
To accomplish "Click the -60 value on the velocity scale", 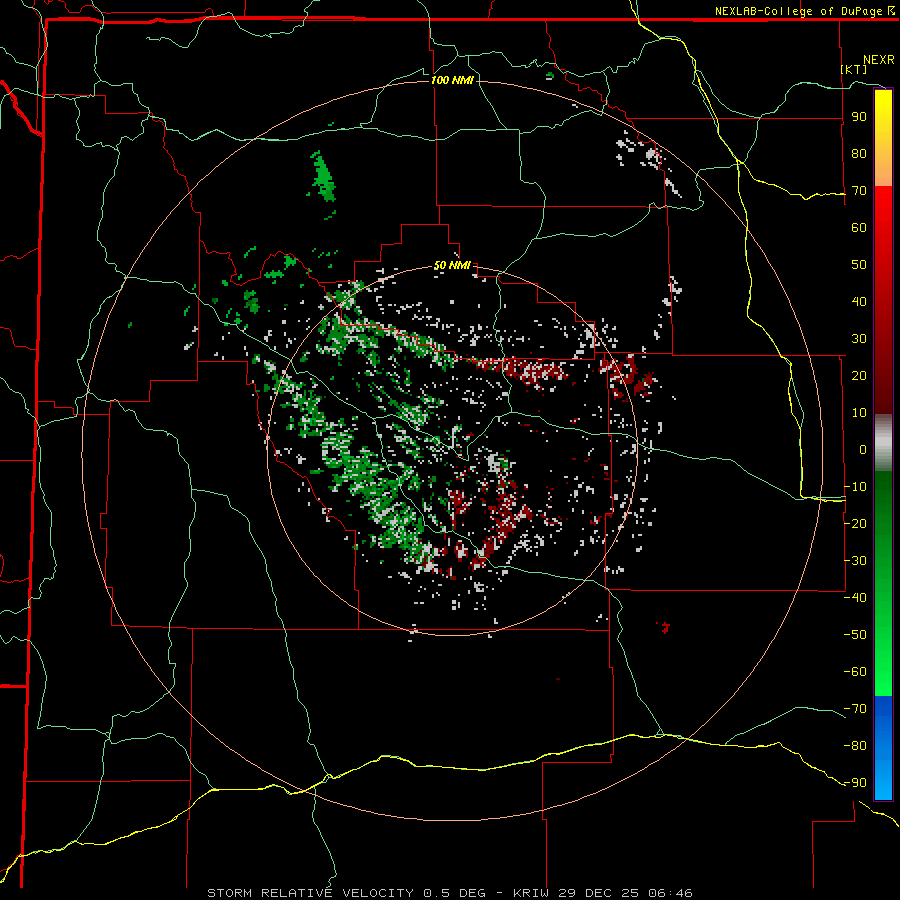I will tap(855, 672).
